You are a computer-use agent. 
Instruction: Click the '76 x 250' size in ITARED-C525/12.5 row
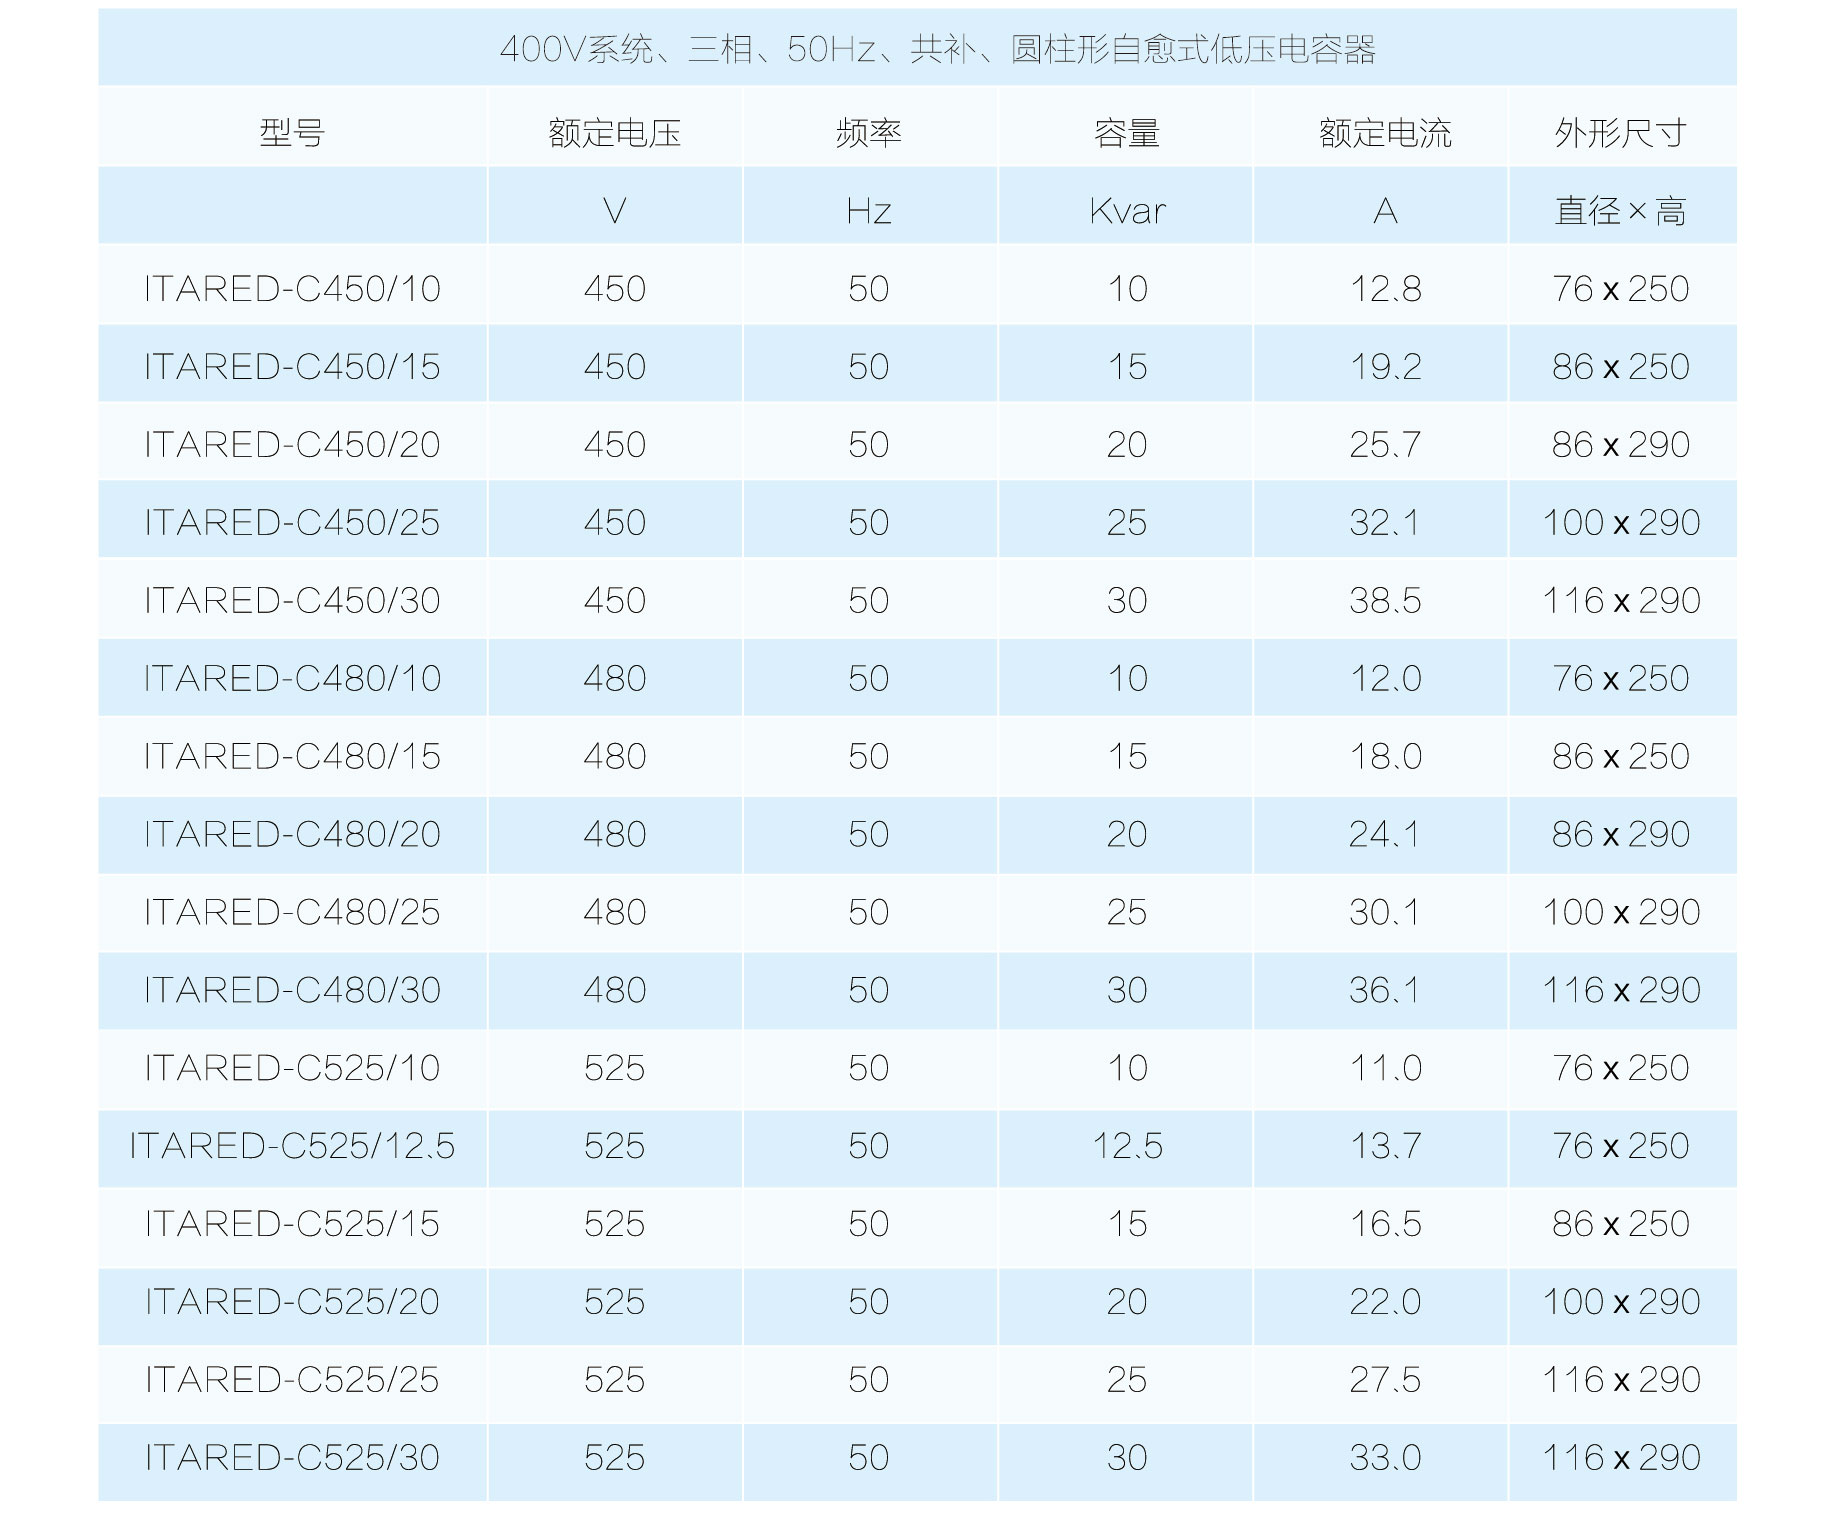1620,1147
